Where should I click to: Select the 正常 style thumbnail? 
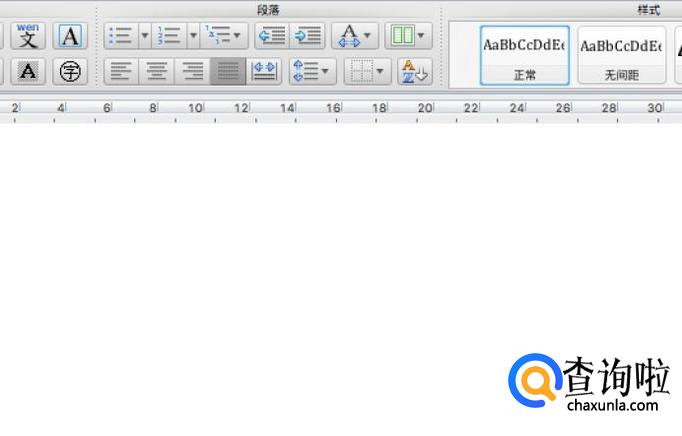click(x=525, y=55)
